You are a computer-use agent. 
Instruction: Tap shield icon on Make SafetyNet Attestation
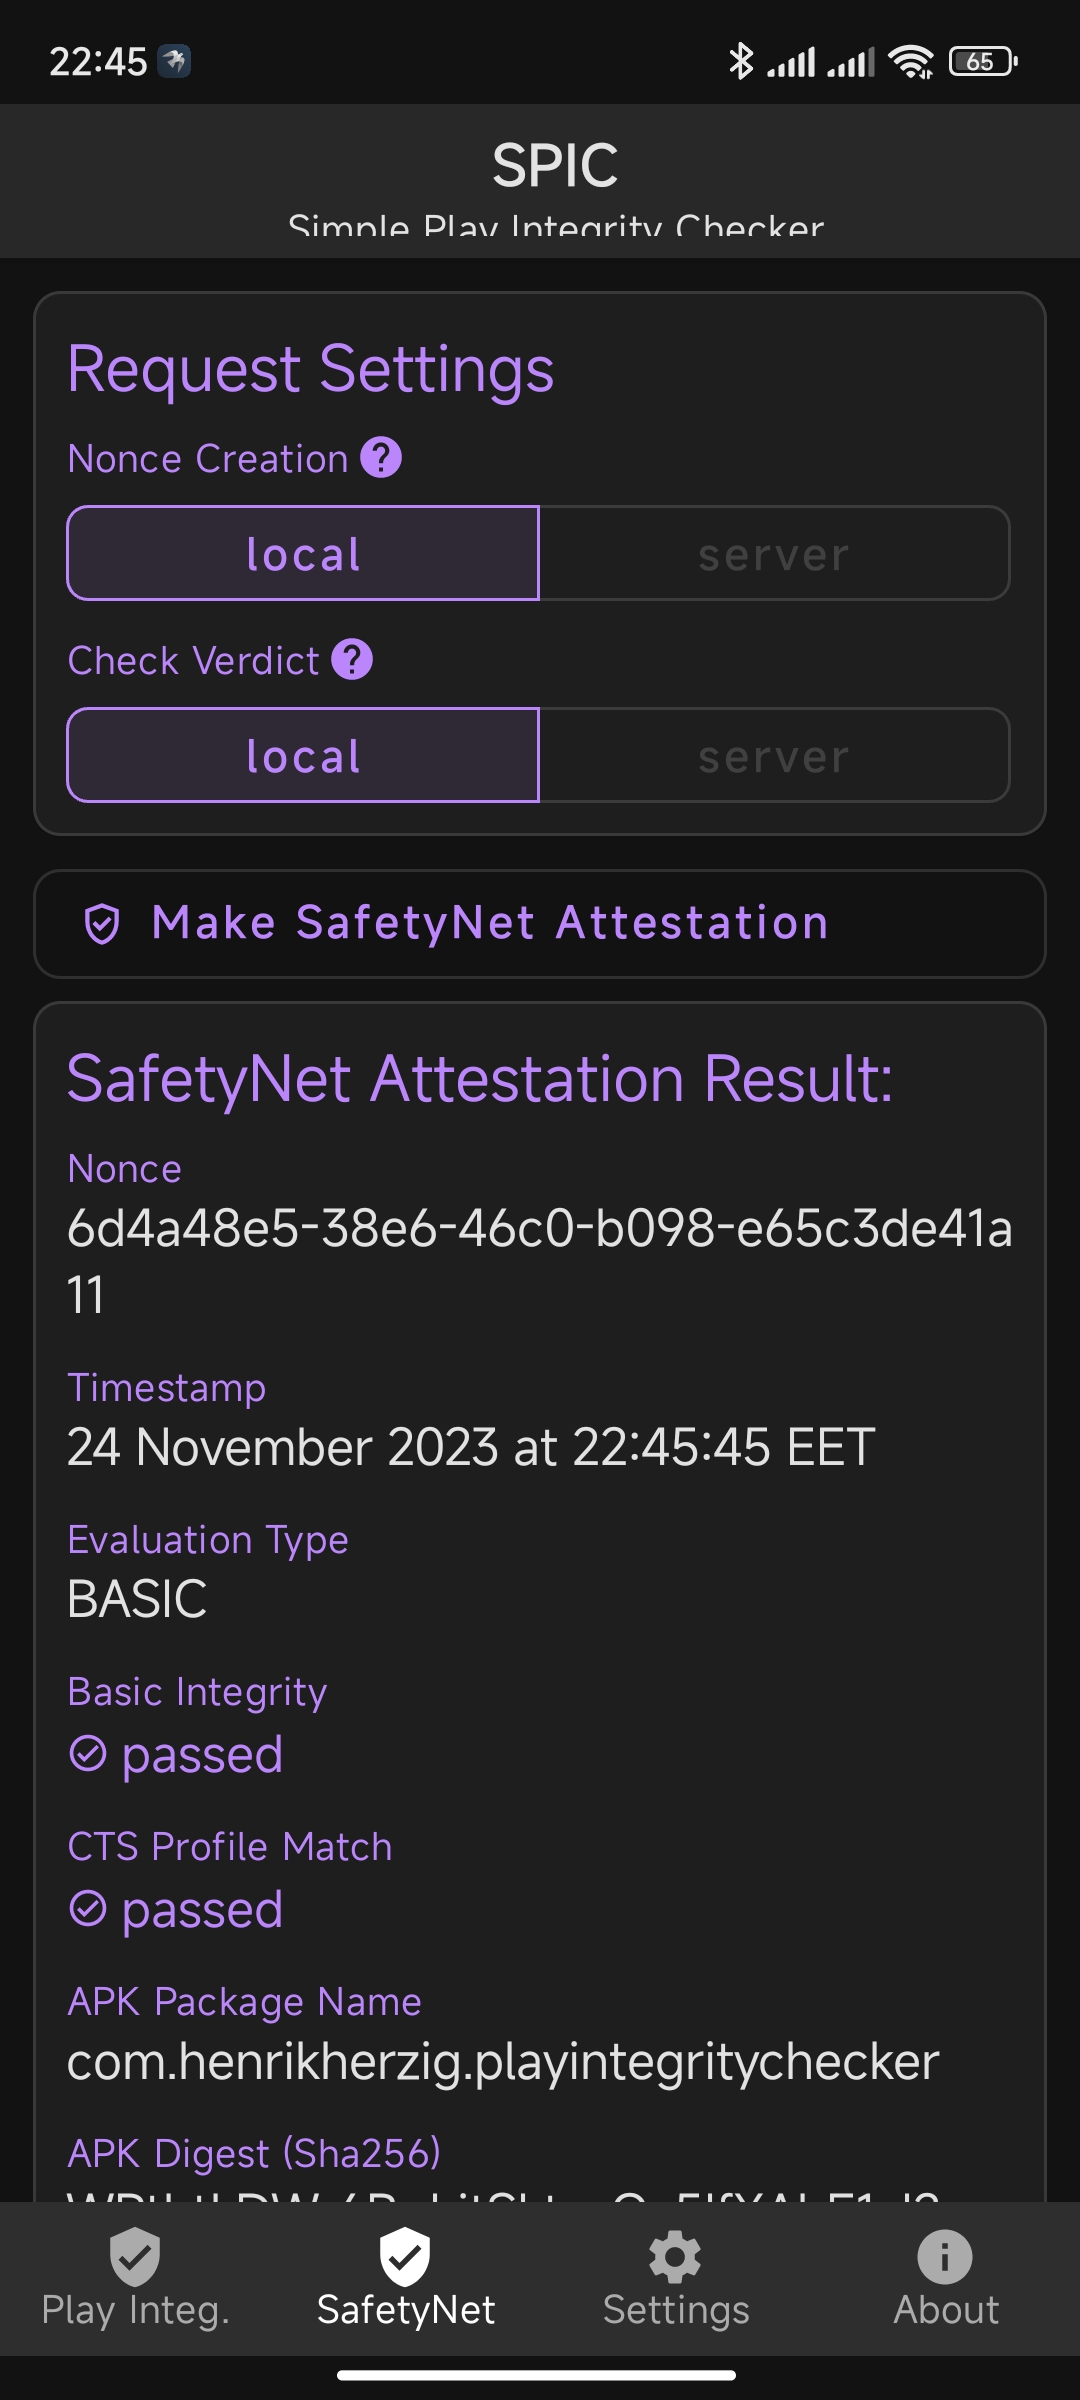click(102, 924)
